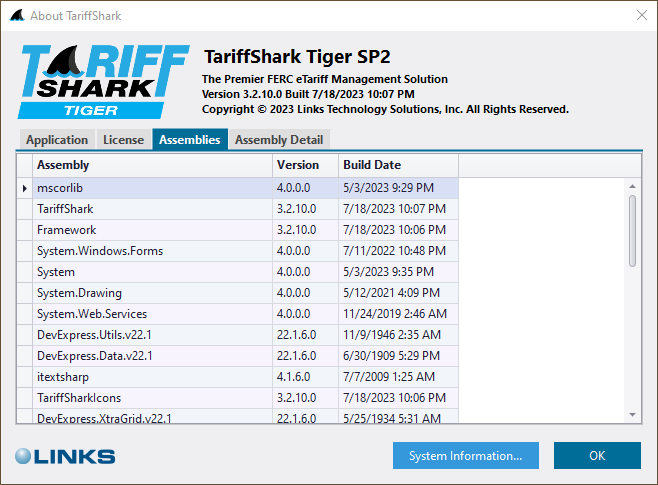Click the shark fin title bar icon
658x485 pixels.
pyautogui.click(x=17, y=16)
